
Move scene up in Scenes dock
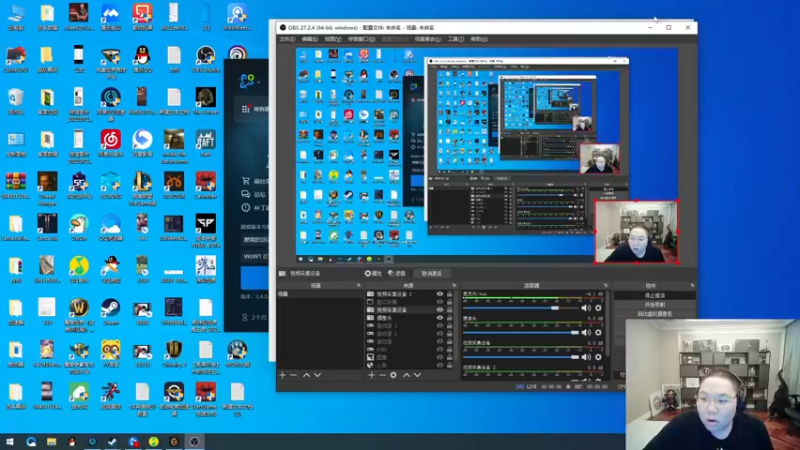tap(306, 375)
